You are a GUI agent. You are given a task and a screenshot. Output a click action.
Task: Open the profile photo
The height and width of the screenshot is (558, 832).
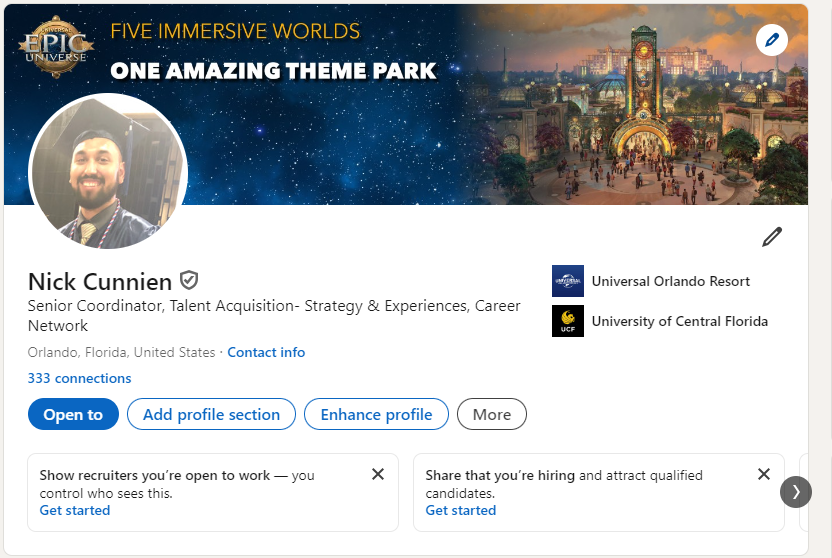(108, 171)
